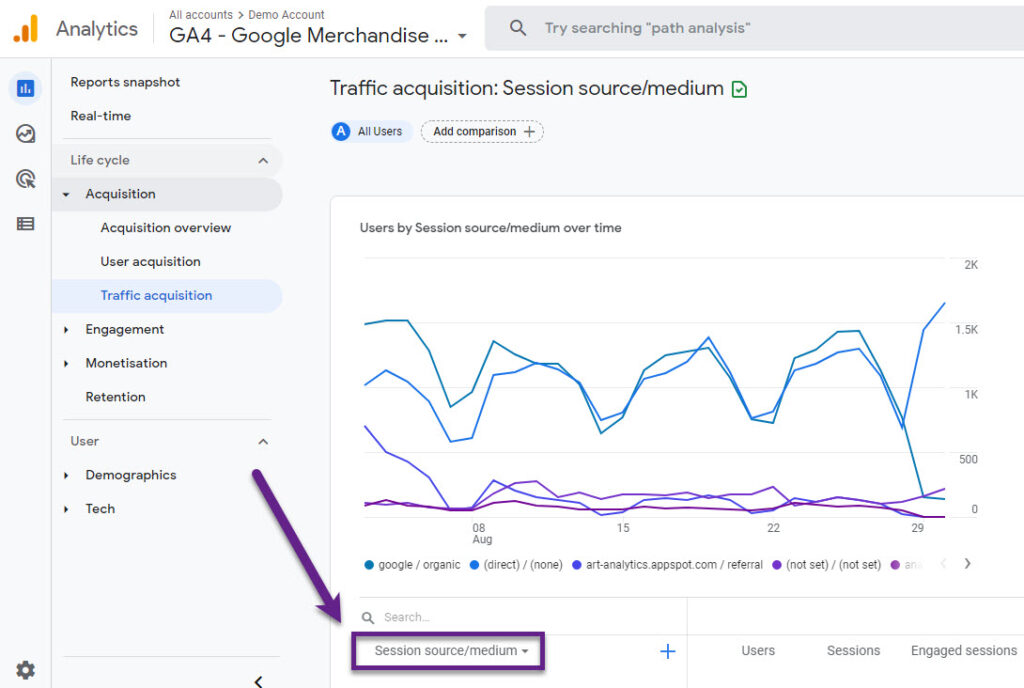Click the chart title Users by Session source/medium
The height and width of the screenshot is (688, 1024).
pyautogui.click(x=490, y=228)
